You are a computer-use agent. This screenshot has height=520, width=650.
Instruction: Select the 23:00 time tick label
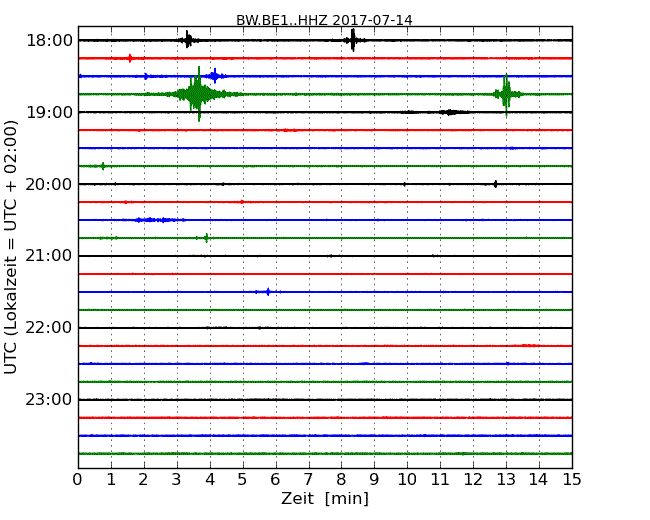(49, 400)
